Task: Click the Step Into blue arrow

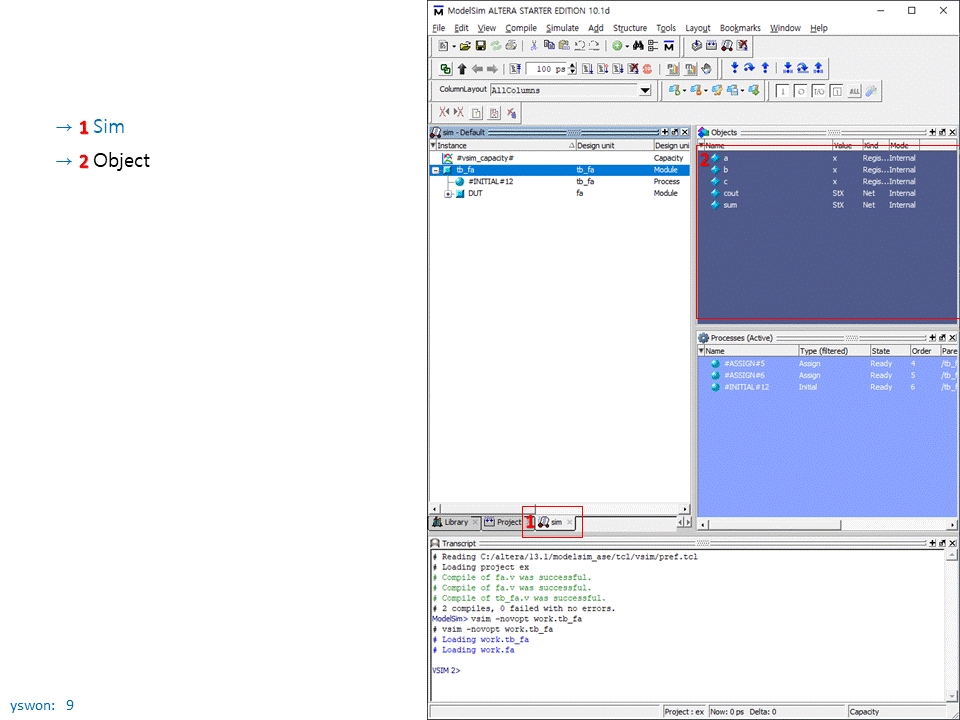Action: click(x=735, y=67)
